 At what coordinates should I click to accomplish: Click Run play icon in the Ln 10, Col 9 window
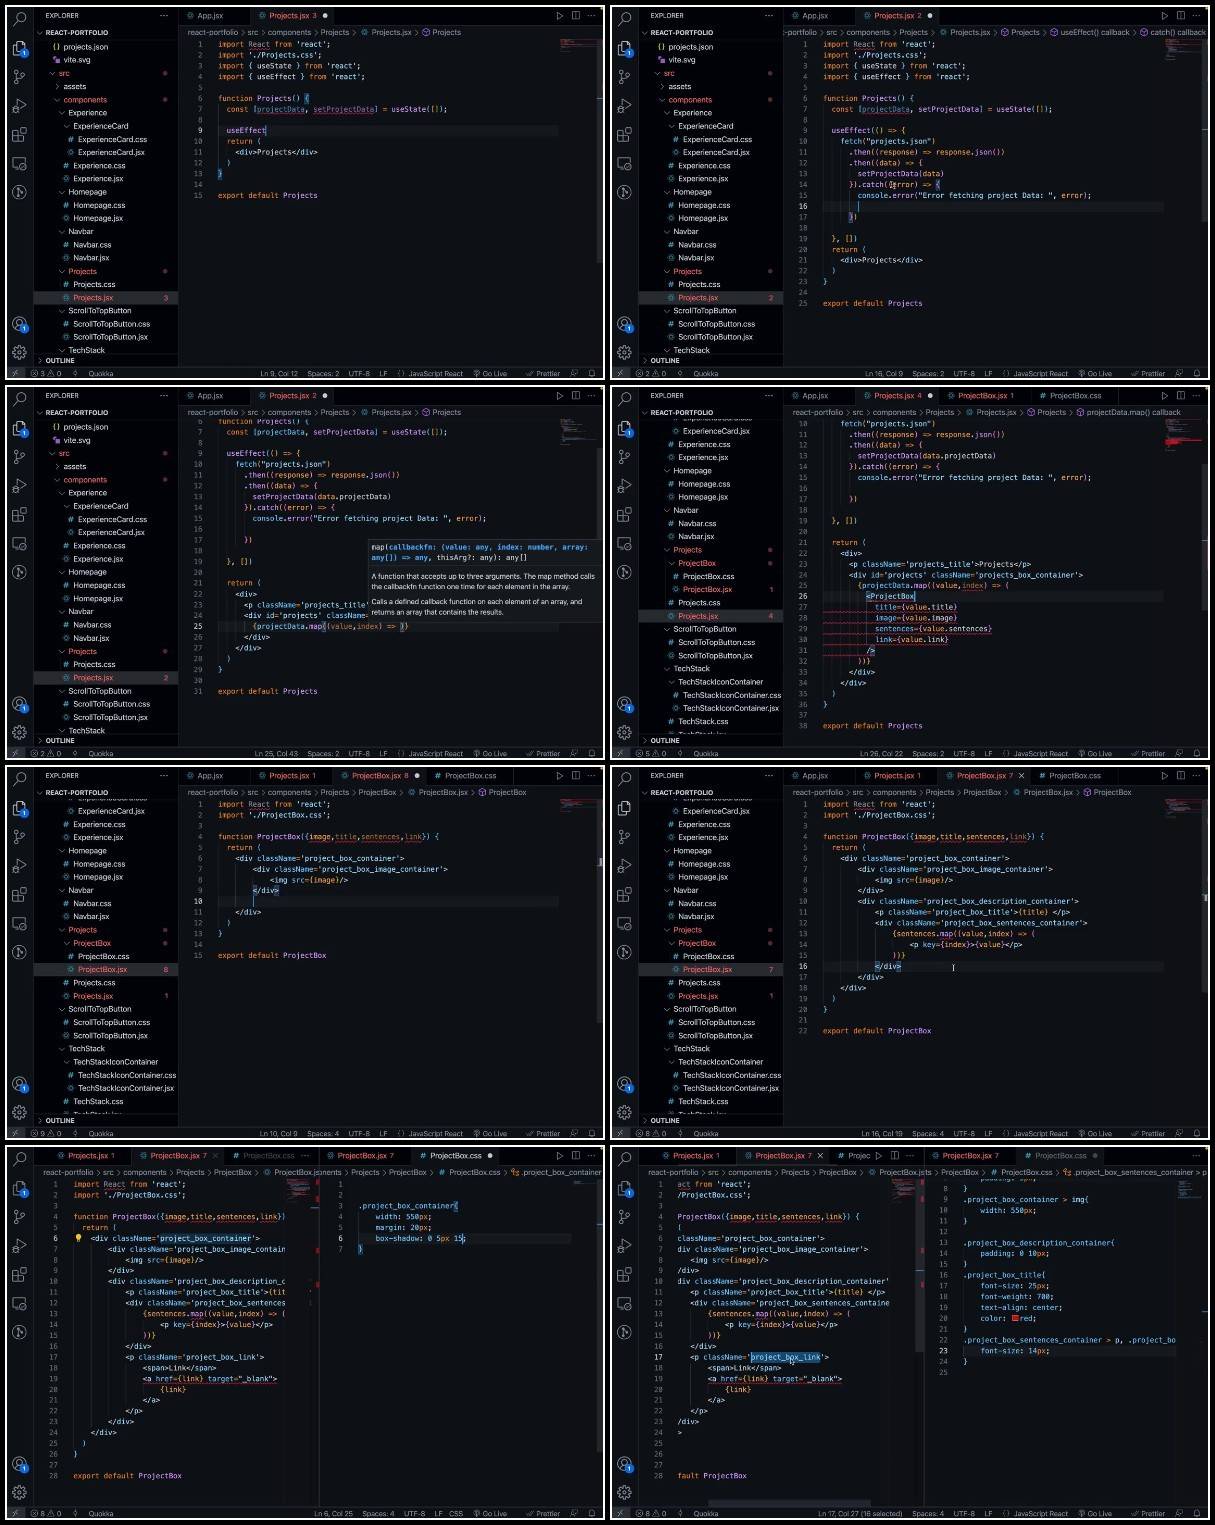click(x=559, y=776)
